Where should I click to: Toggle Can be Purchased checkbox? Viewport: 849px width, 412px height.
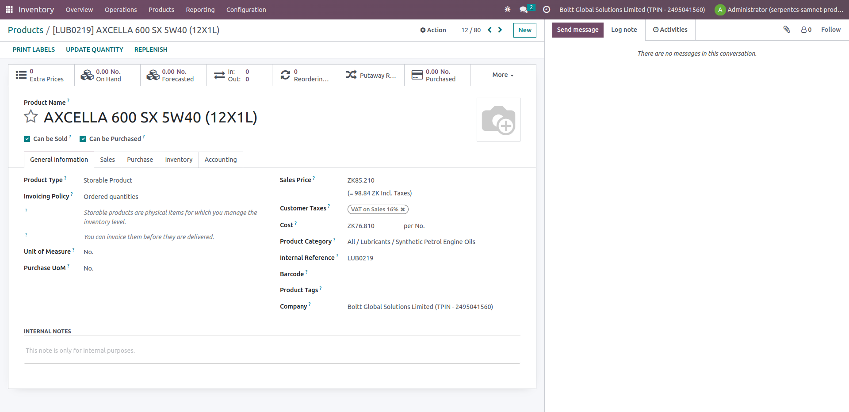83,139
